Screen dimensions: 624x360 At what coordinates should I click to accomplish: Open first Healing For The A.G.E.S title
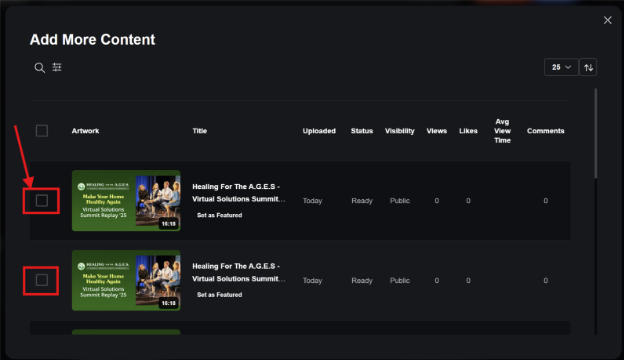pos(238,193)
